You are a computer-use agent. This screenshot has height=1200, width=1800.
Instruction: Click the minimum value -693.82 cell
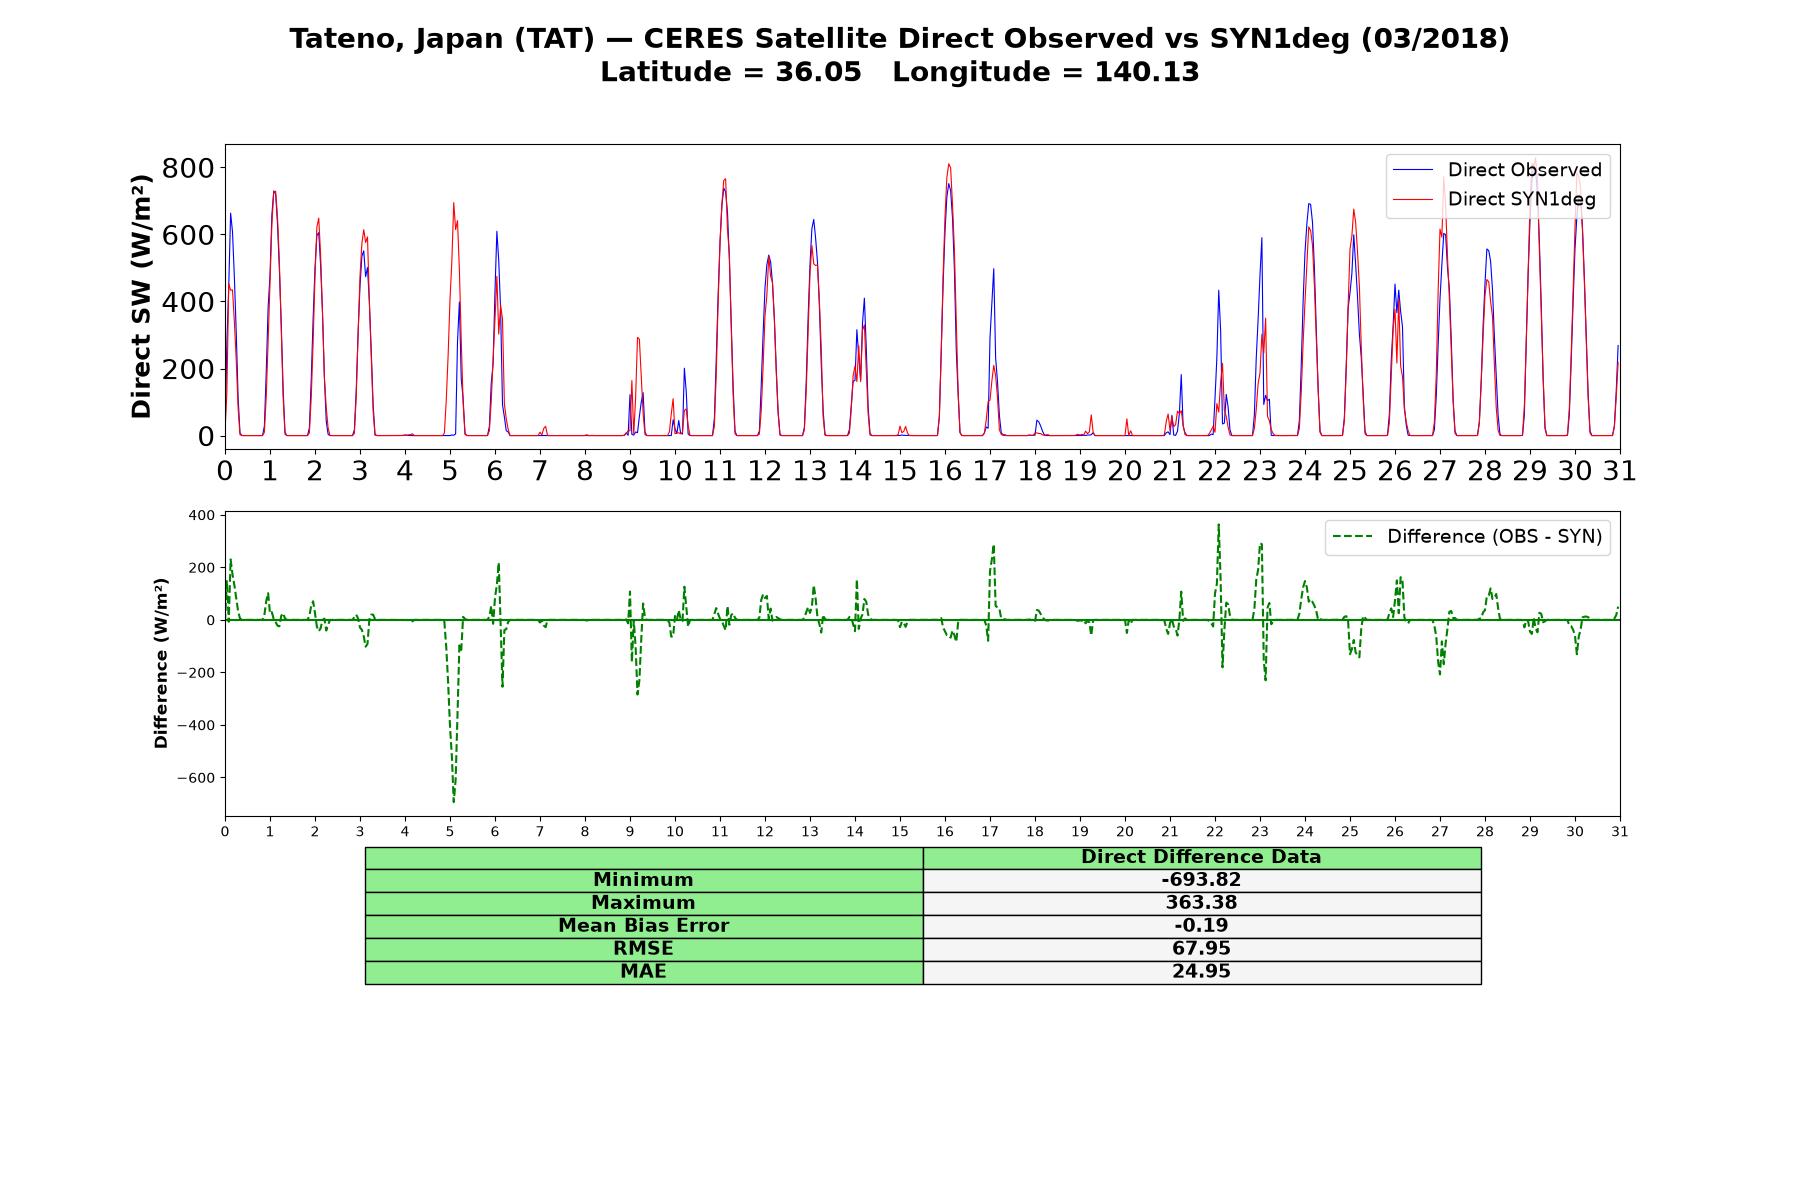click(1201, 880)
